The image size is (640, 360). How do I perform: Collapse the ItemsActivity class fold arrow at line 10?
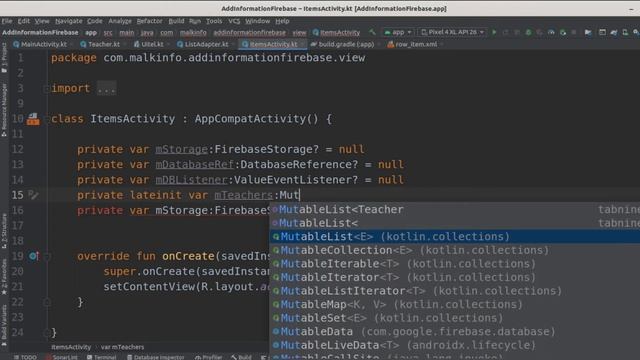point(47,119)
